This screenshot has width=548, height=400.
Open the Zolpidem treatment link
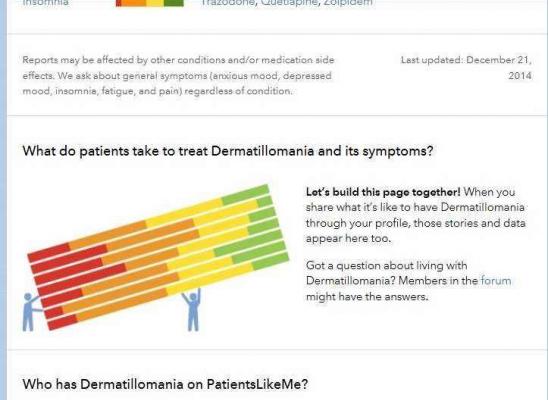point(348,3)
